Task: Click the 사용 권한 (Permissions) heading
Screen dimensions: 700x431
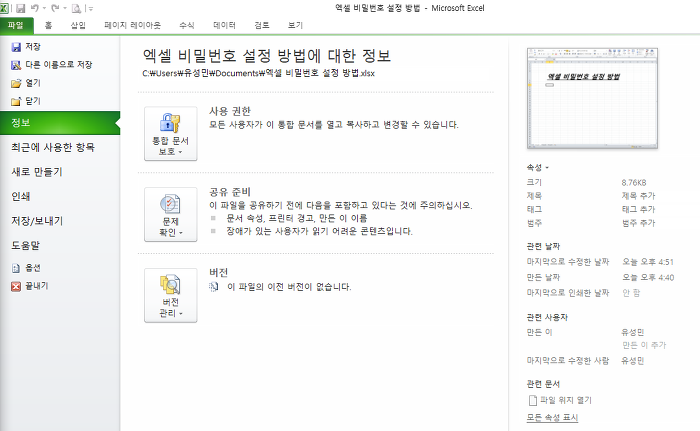Action: [x=230, y=111]
